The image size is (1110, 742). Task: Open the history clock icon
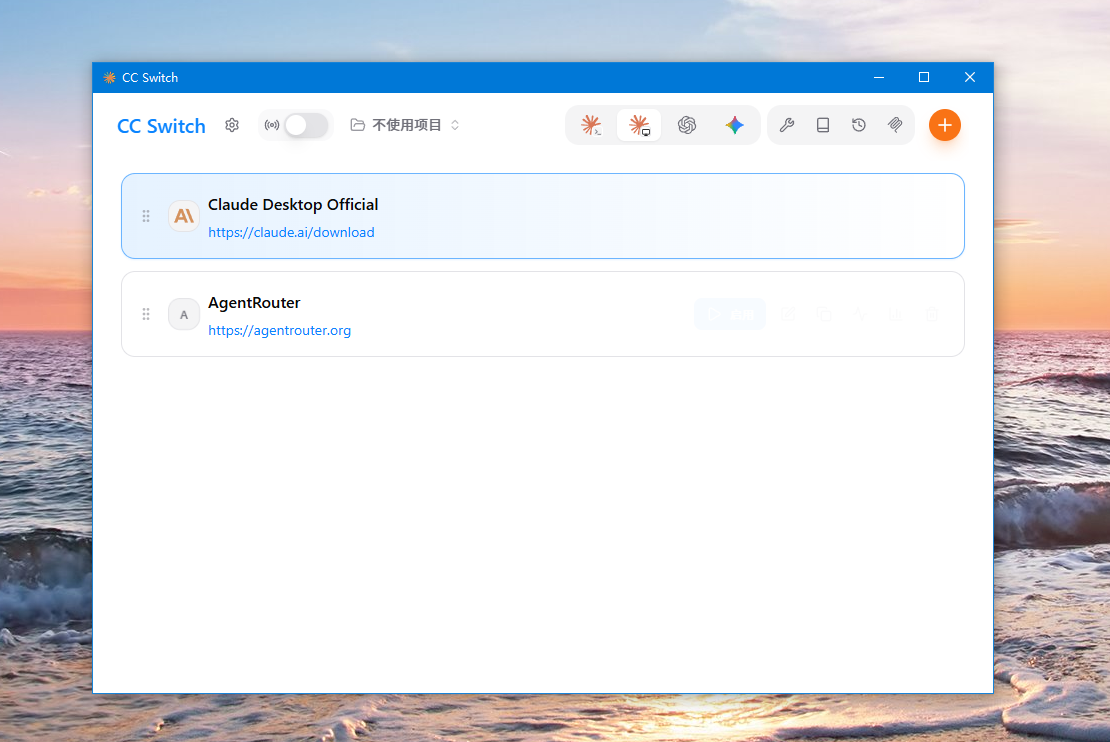(x=859, y=125)
